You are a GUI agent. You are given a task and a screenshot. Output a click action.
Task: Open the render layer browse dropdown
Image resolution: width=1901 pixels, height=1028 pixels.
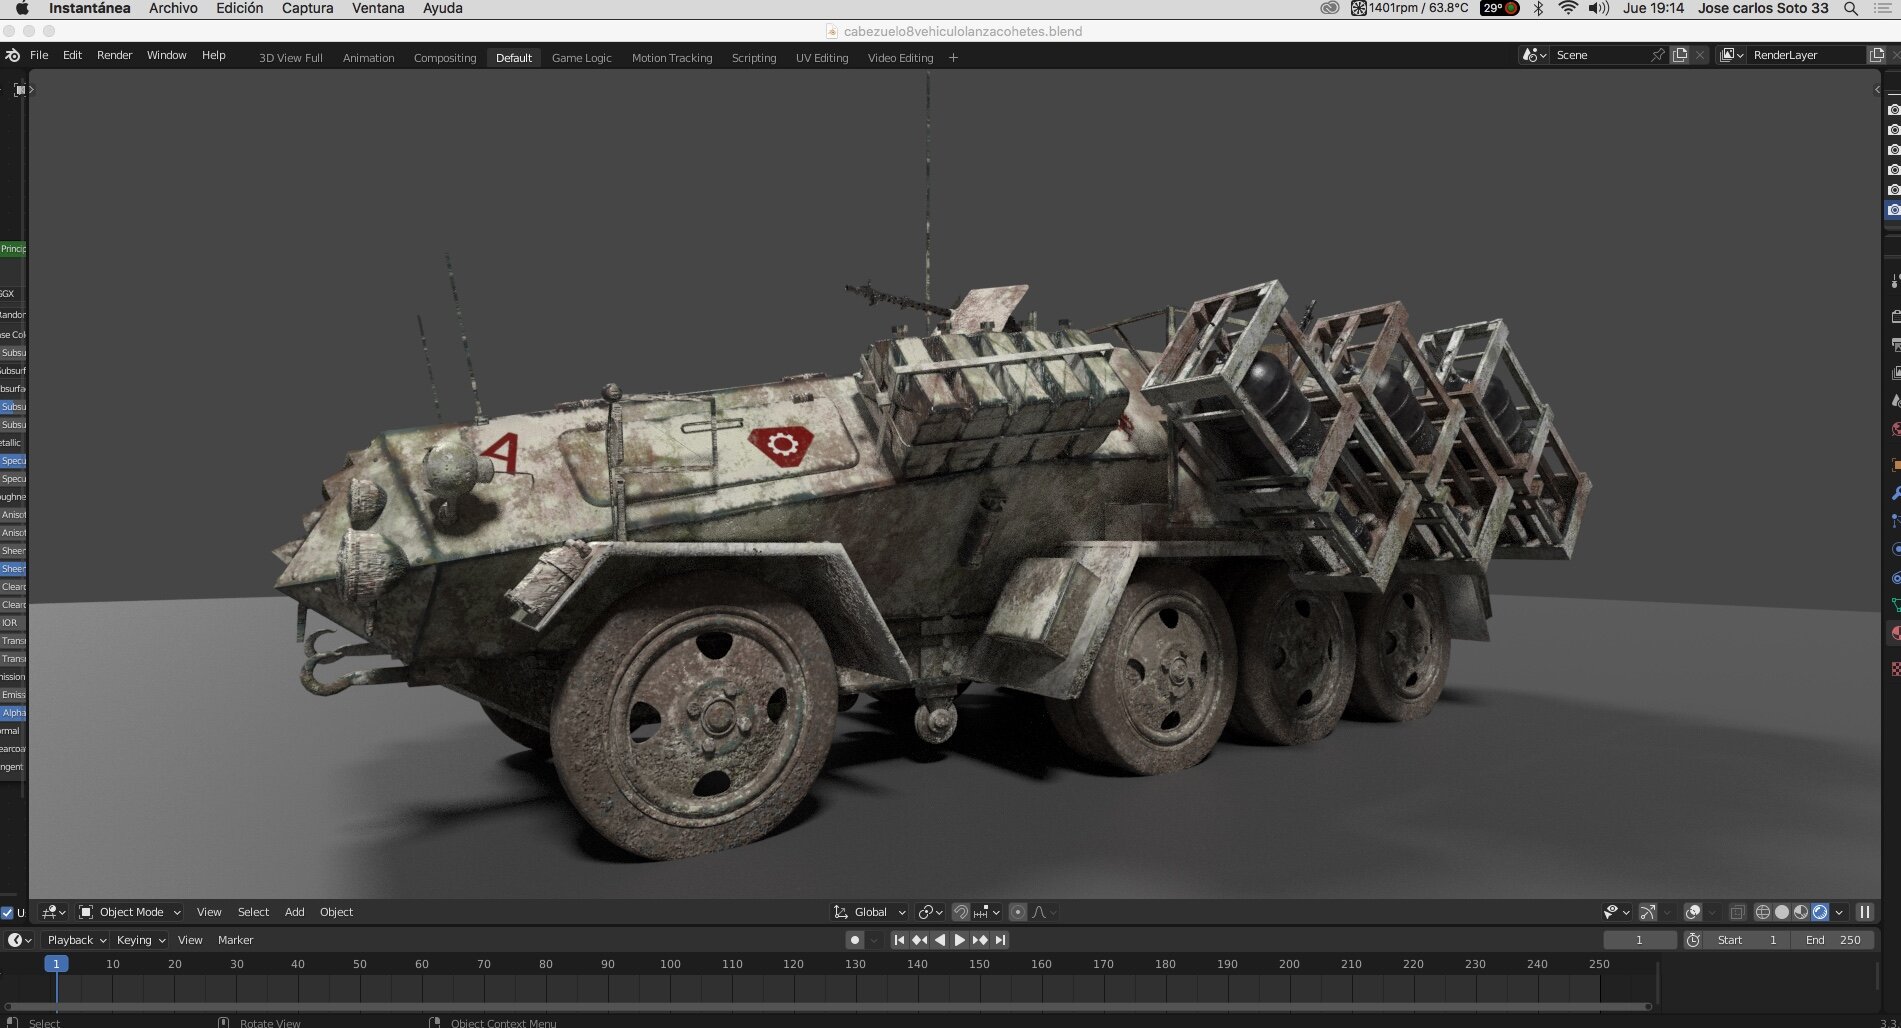pyautogui.click(x=1732, y=55)
